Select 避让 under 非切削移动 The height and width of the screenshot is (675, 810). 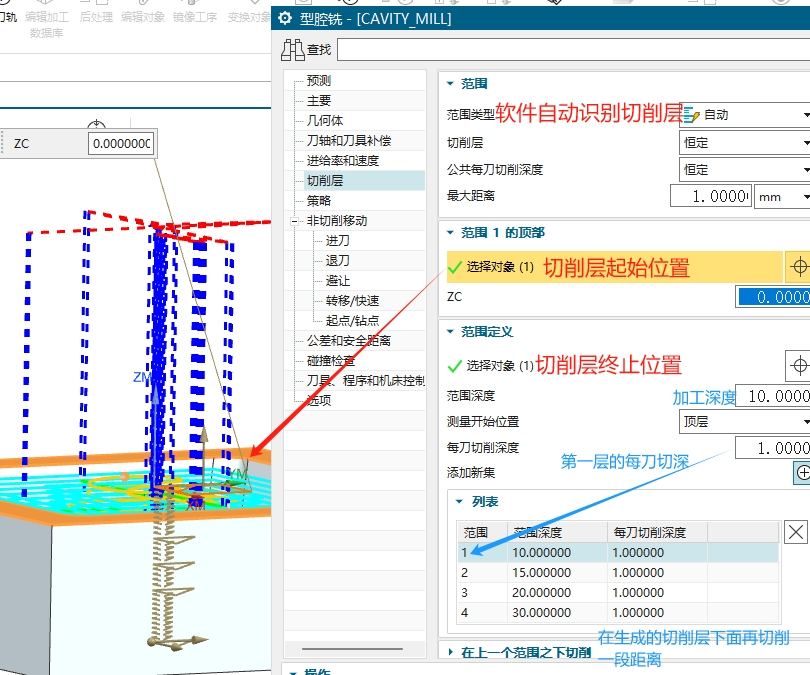click(337, 281)
